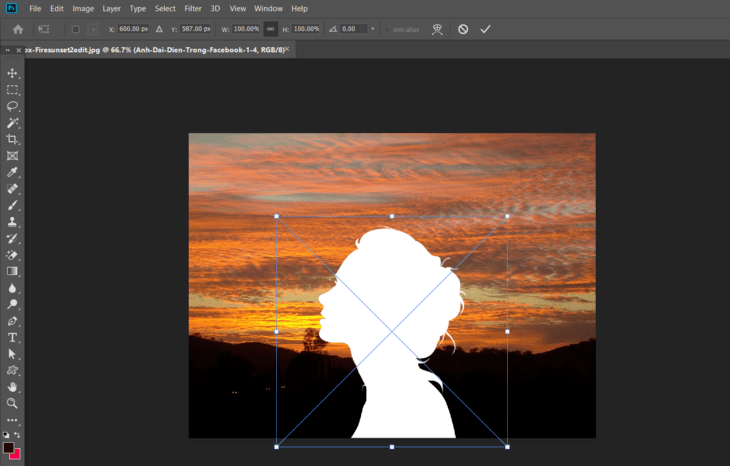The height and width of the screenshot is (466, 730).
Task: Click the dark foreground color swatch
Action: pyautogui.click(x=8, y=447)
